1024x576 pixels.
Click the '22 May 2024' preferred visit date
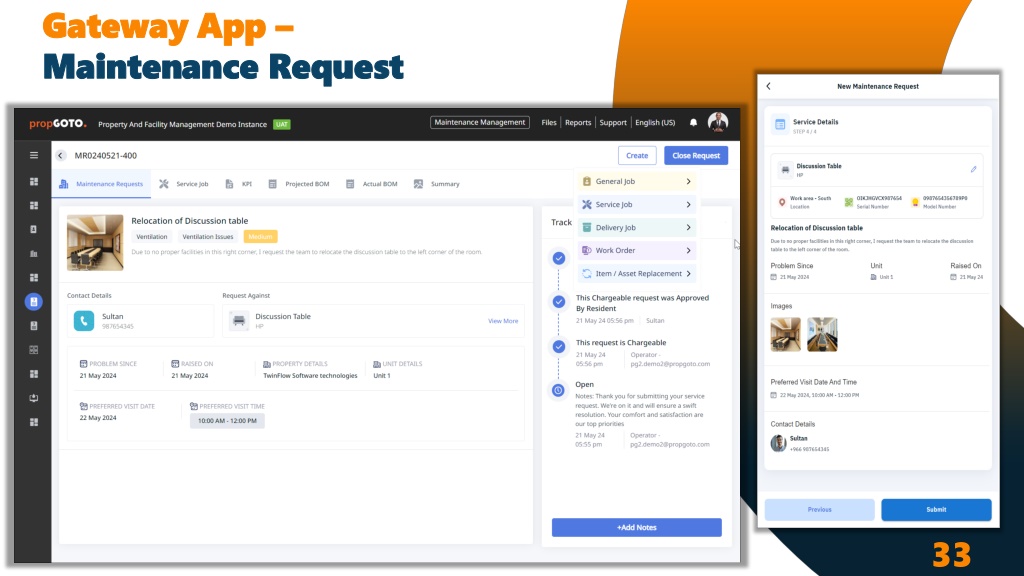click(x=98, y=418)
